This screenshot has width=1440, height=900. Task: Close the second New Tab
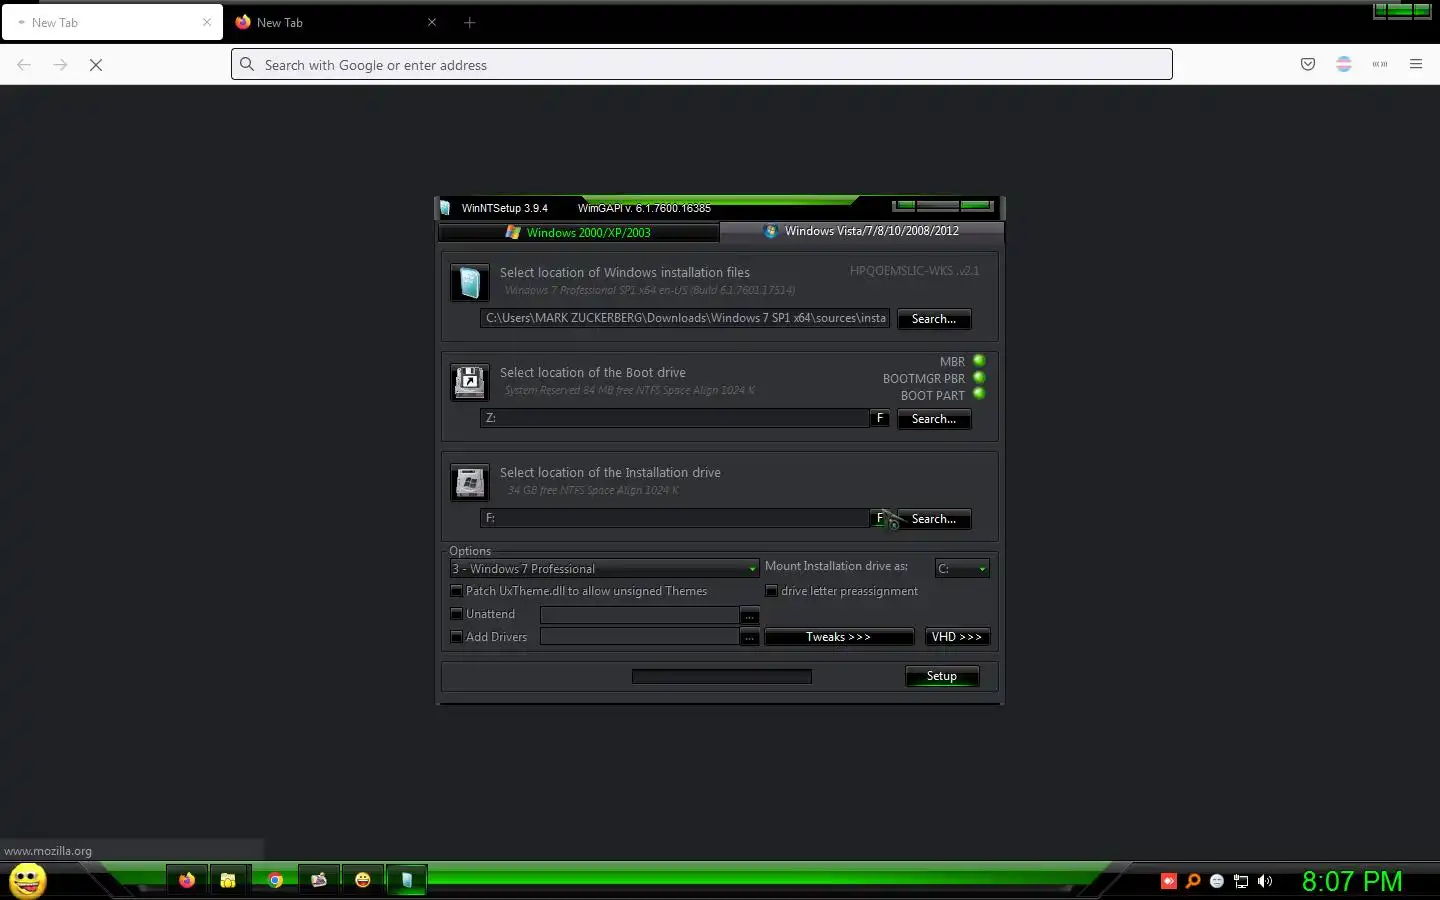coord(431,22)
